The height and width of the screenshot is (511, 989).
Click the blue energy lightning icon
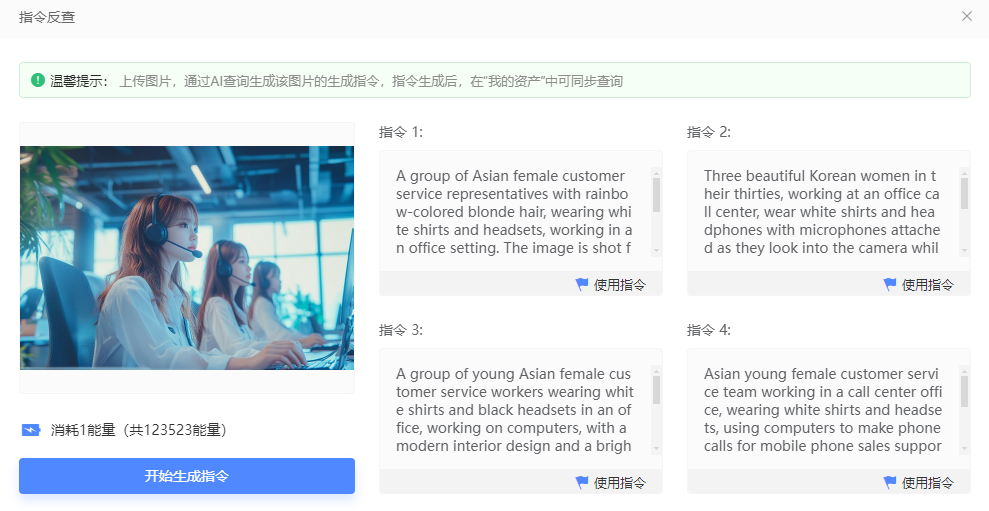tap(31, 430)
